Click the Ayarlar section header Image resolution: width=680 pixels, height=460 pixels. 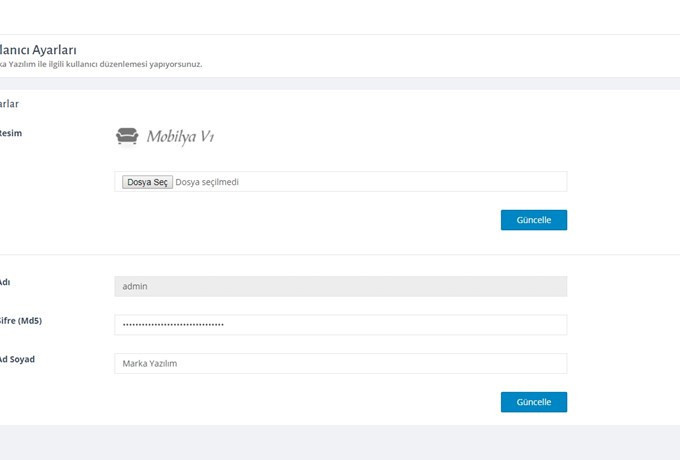[x=10, y=103]
